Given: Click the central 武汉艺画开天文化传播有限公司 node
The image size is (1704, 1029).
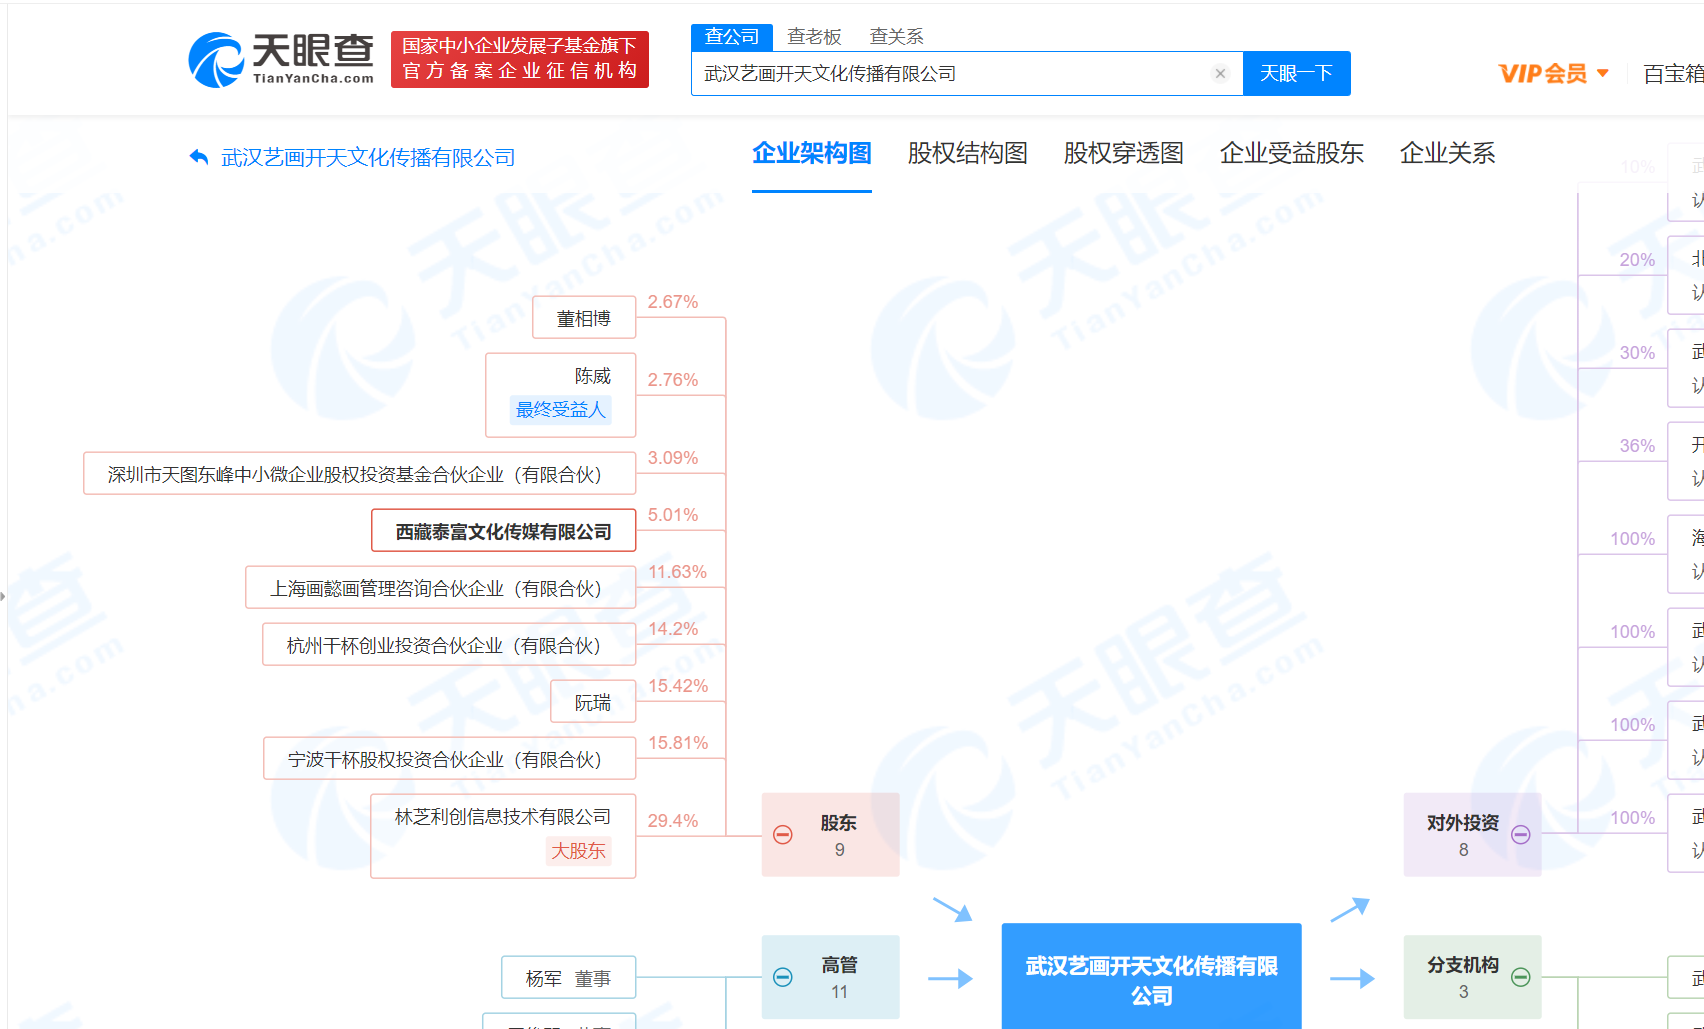Looking at the screenshot, I should click(x=1151, y=979).
